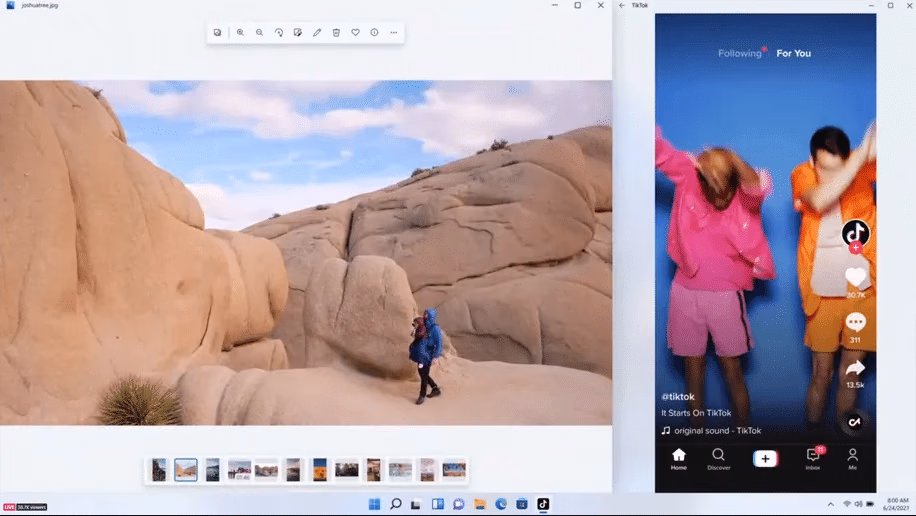Open the original sound - TikTok link
The width and height of the screenshot is (916, 516).
pos(717,431)
